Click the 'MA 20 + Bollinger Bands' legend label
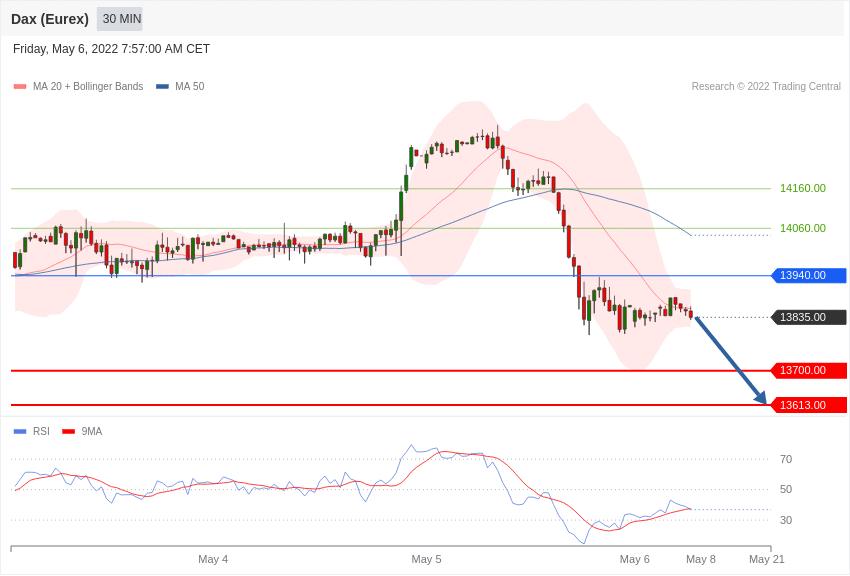This screenshot has height=576, width=850. coord(88,86)
